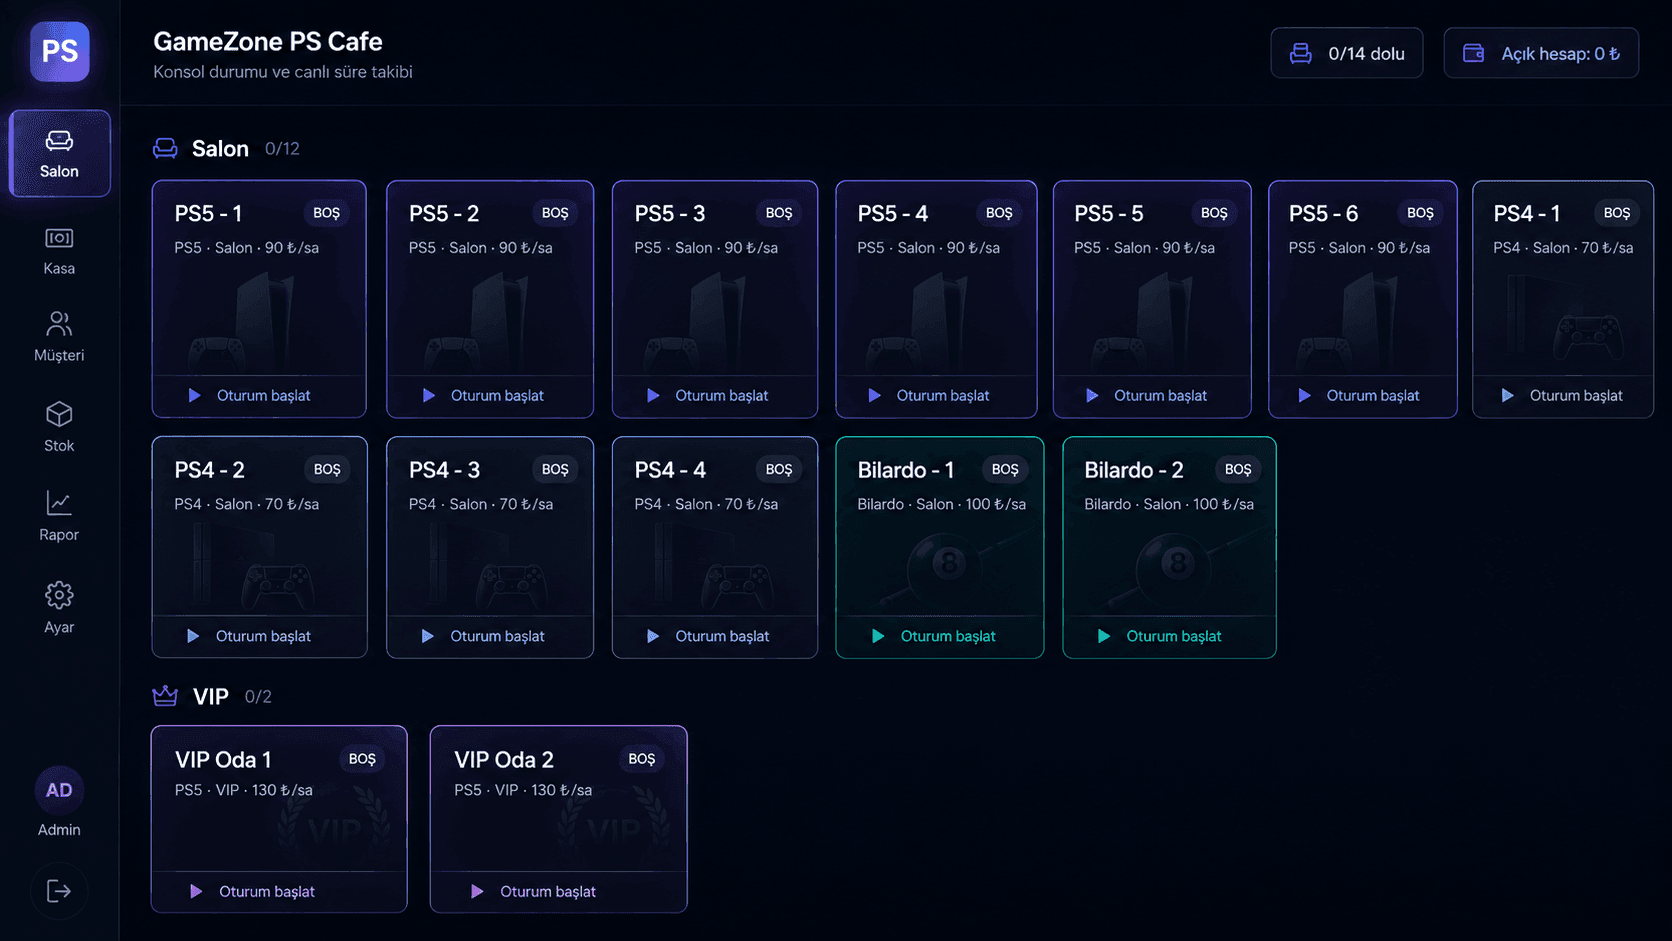
Task: Click the BOŞ badge on Bilardo - 2
Action: (x=1238, y=469)
